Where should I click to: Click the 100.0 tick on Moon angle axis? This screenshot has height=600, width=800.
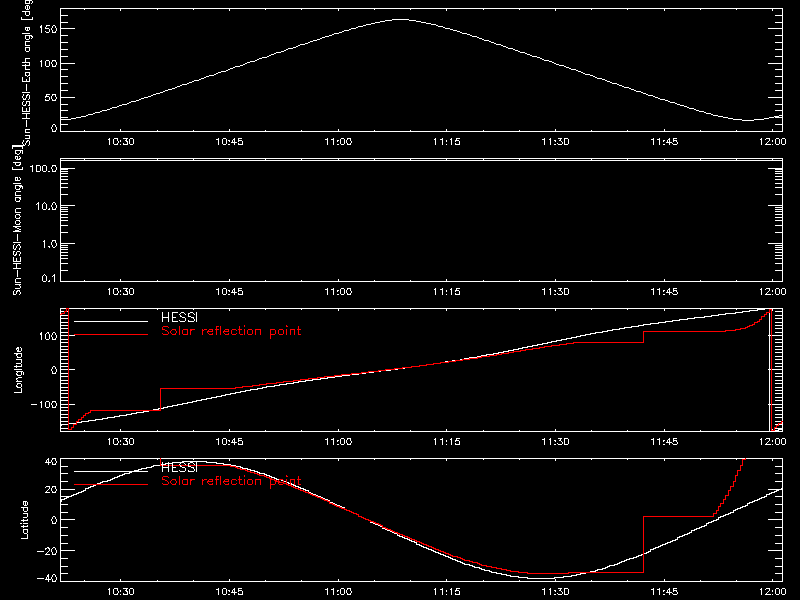(43, 168)
